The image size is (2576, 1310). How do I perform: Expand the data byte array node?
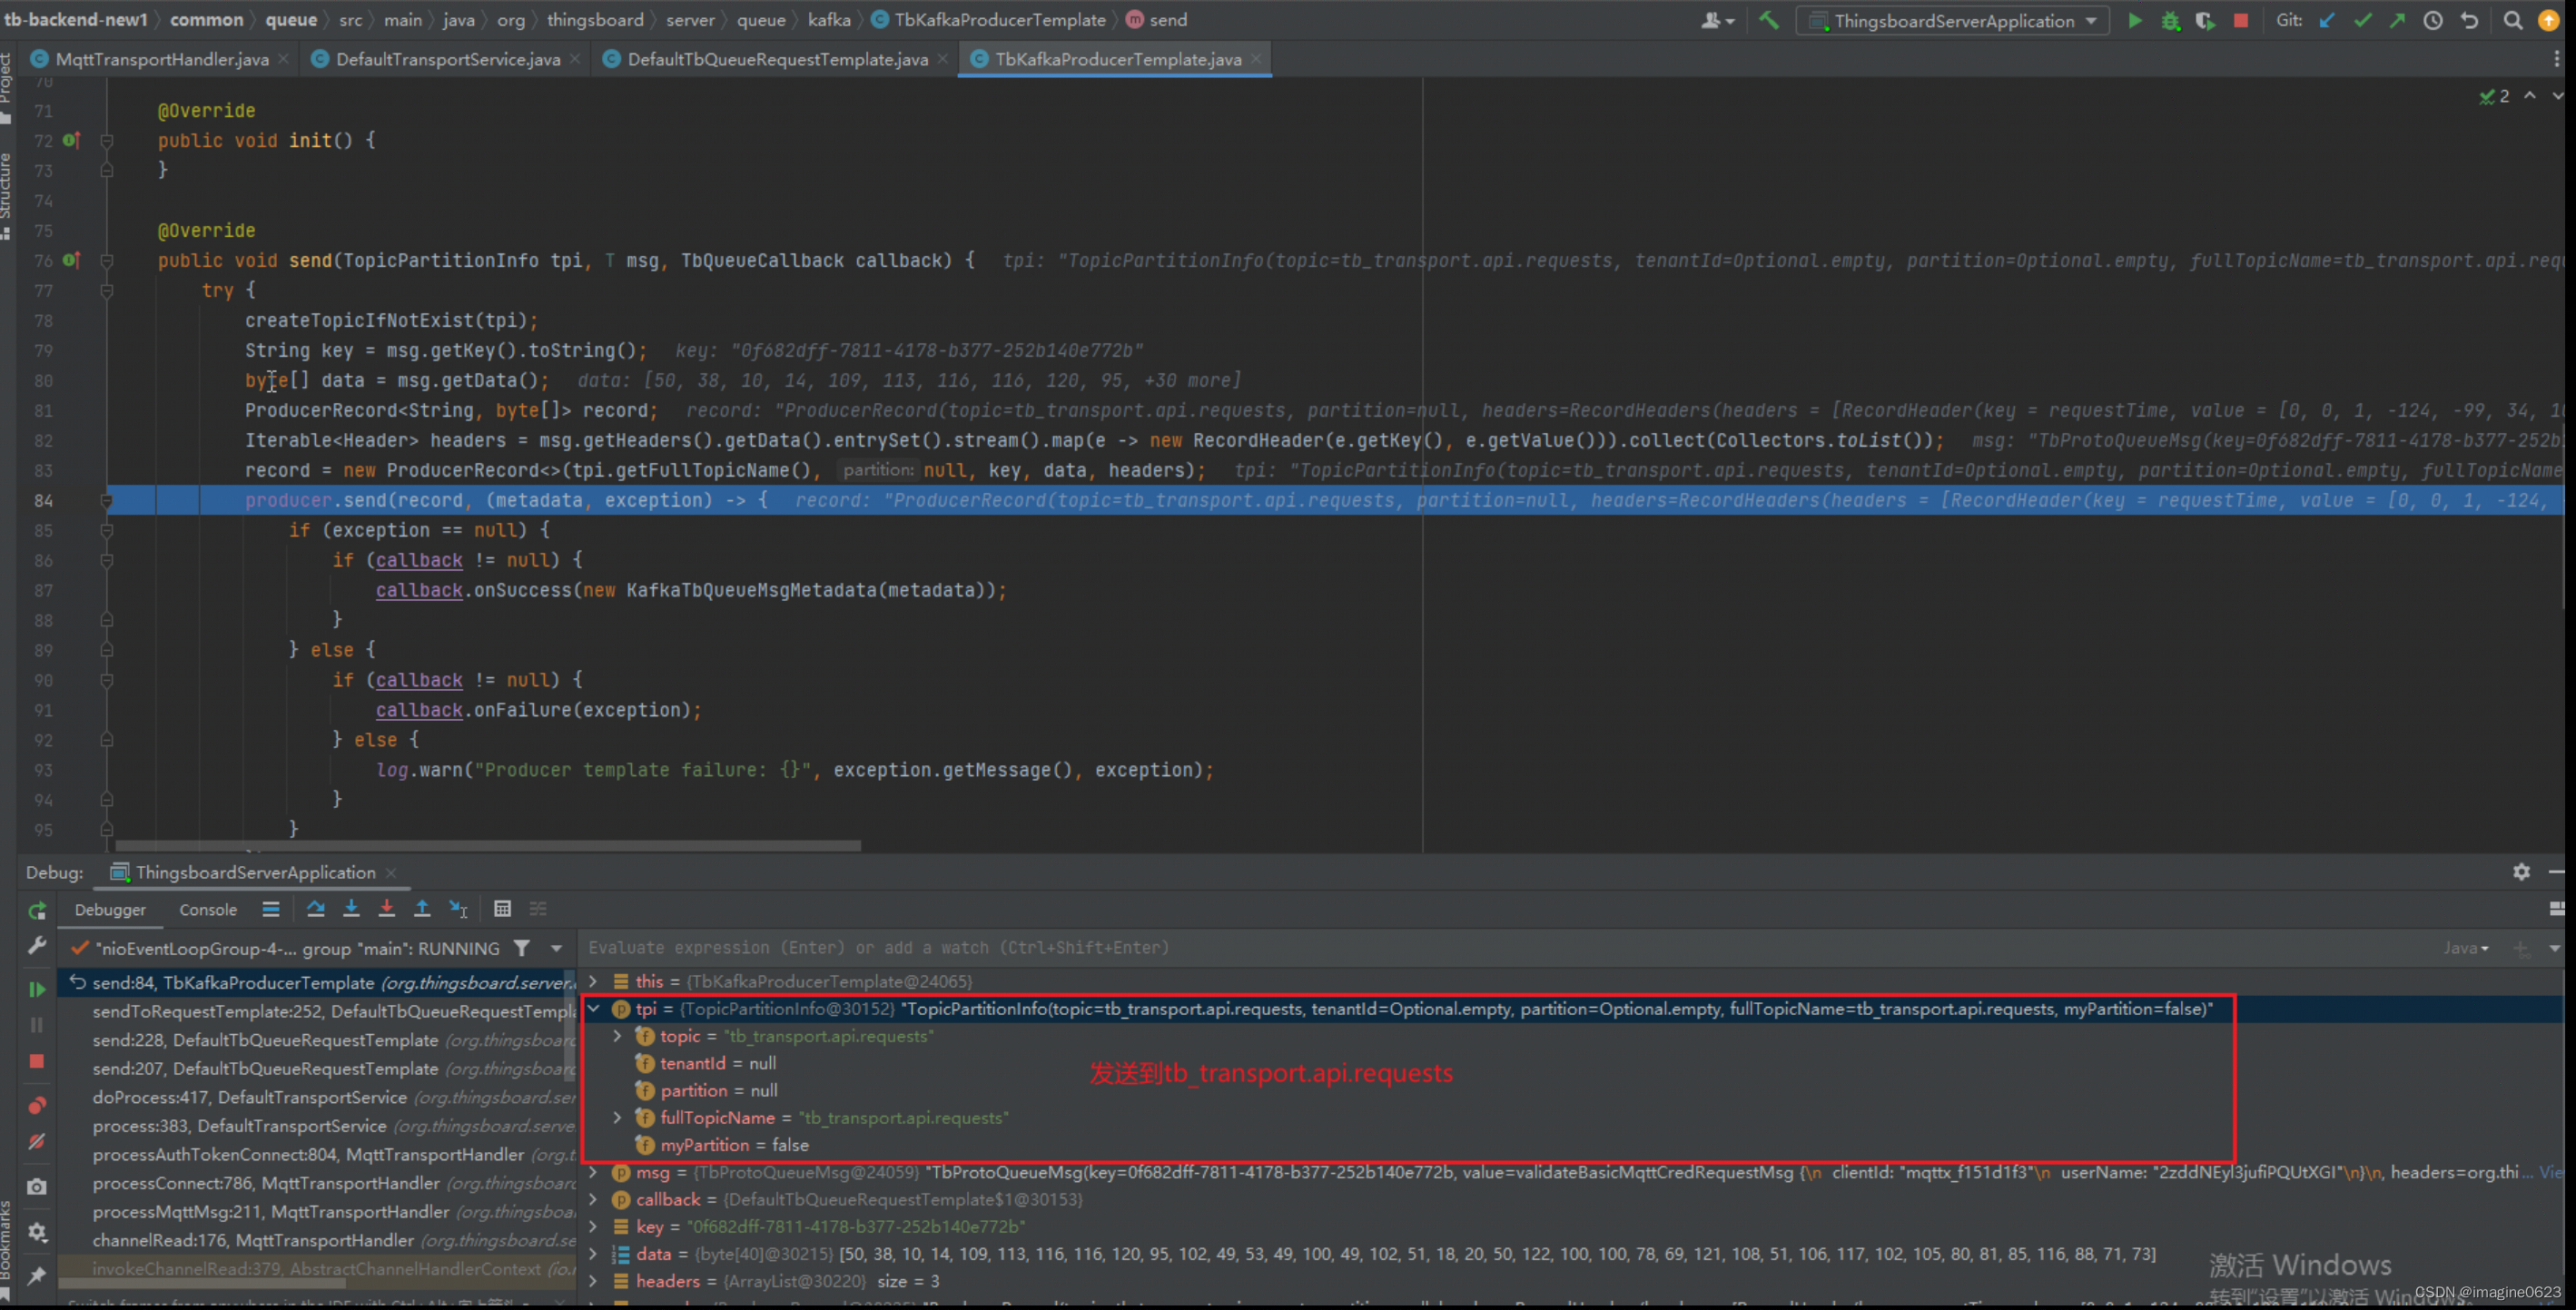[x=594, y=1254]
